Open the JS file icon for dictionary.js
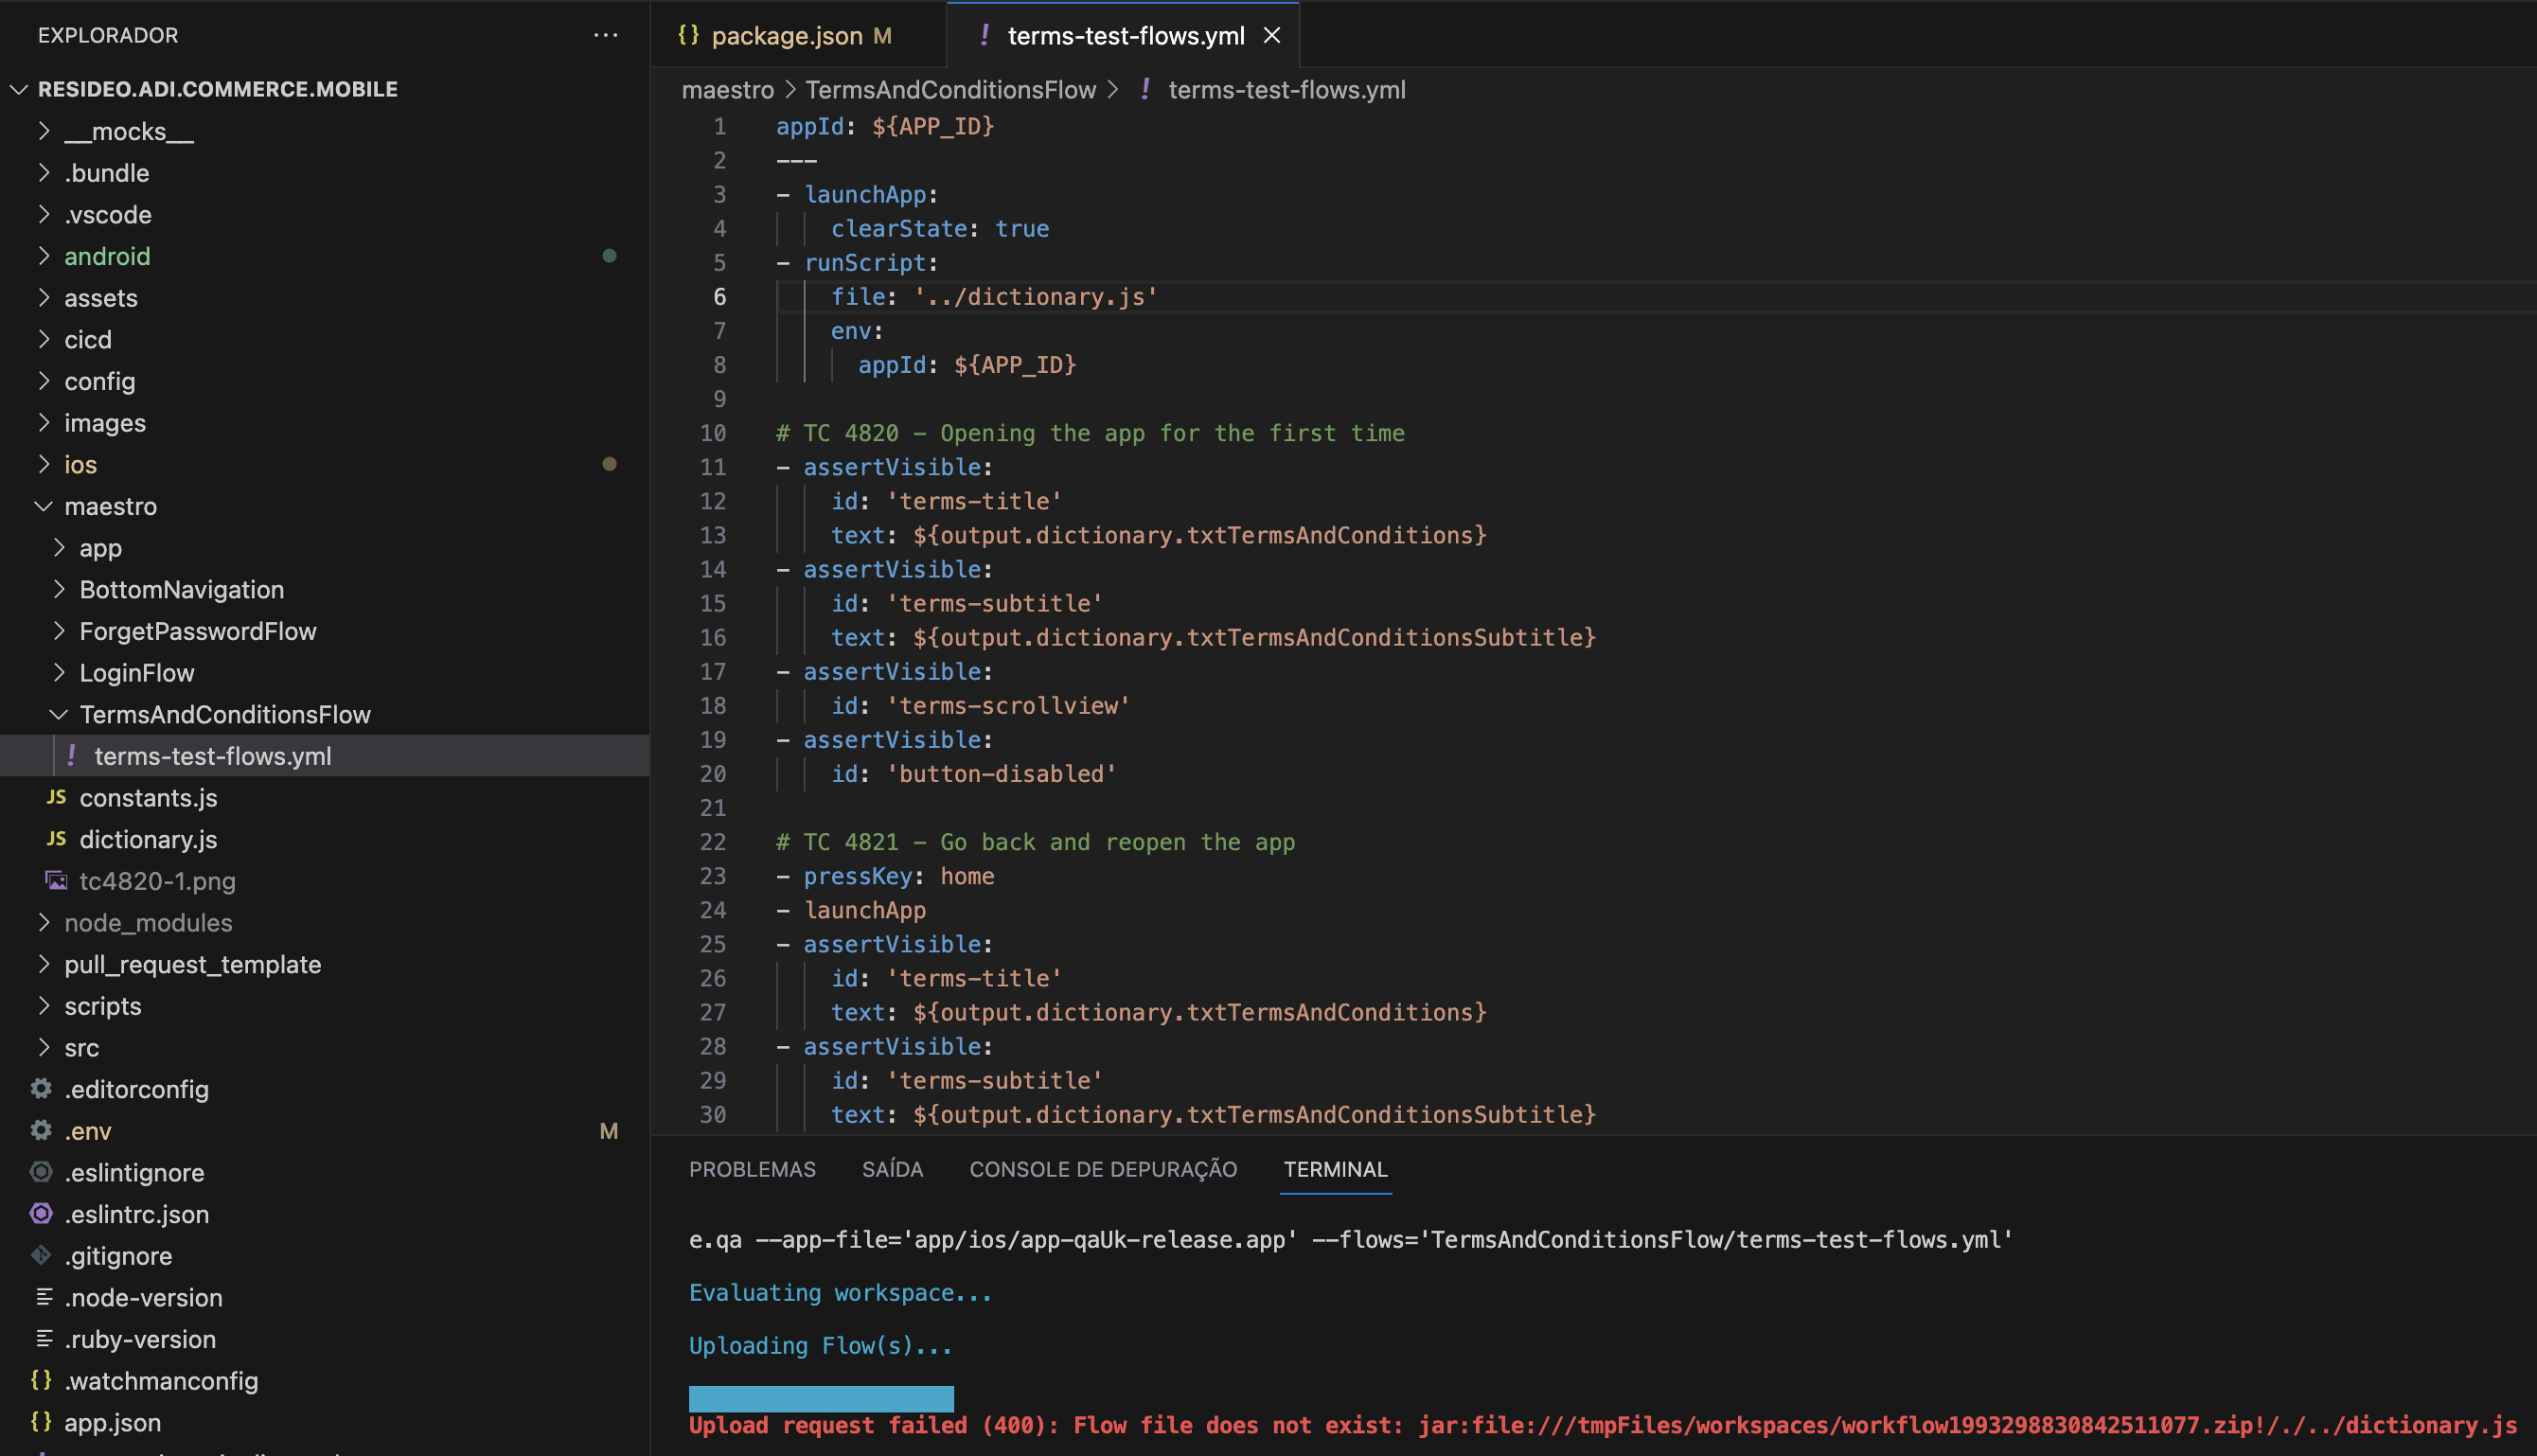2537x1456 pixels. click(x=57, y=839)
